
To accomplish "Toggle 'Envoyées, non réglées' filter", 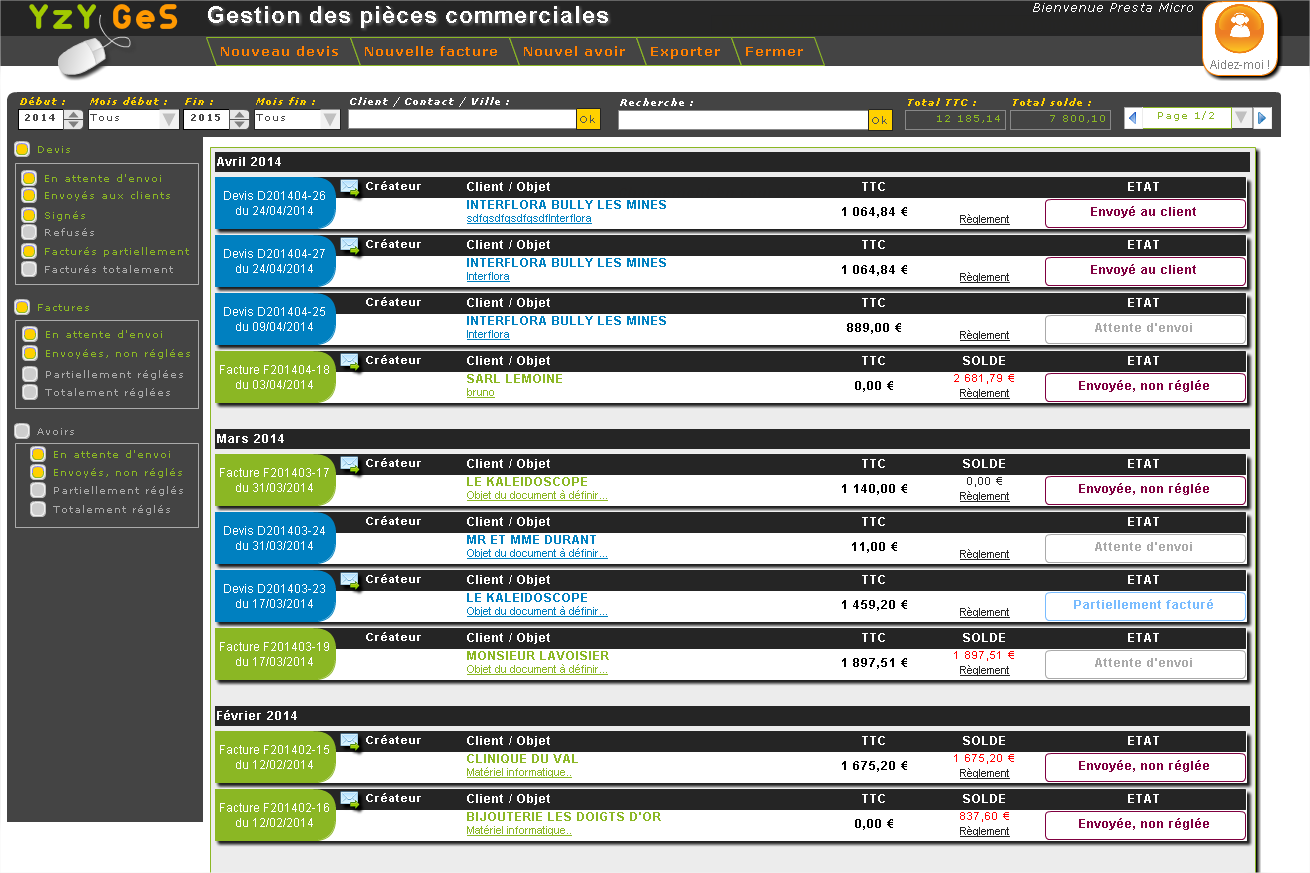I will pyautogui.click(x=29, y=353).
